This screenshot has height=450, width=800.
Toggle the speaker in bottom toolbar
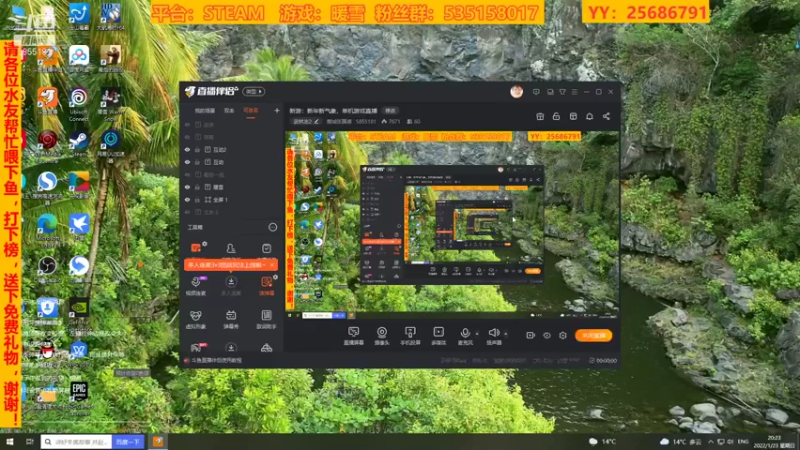tap(493, 336)
